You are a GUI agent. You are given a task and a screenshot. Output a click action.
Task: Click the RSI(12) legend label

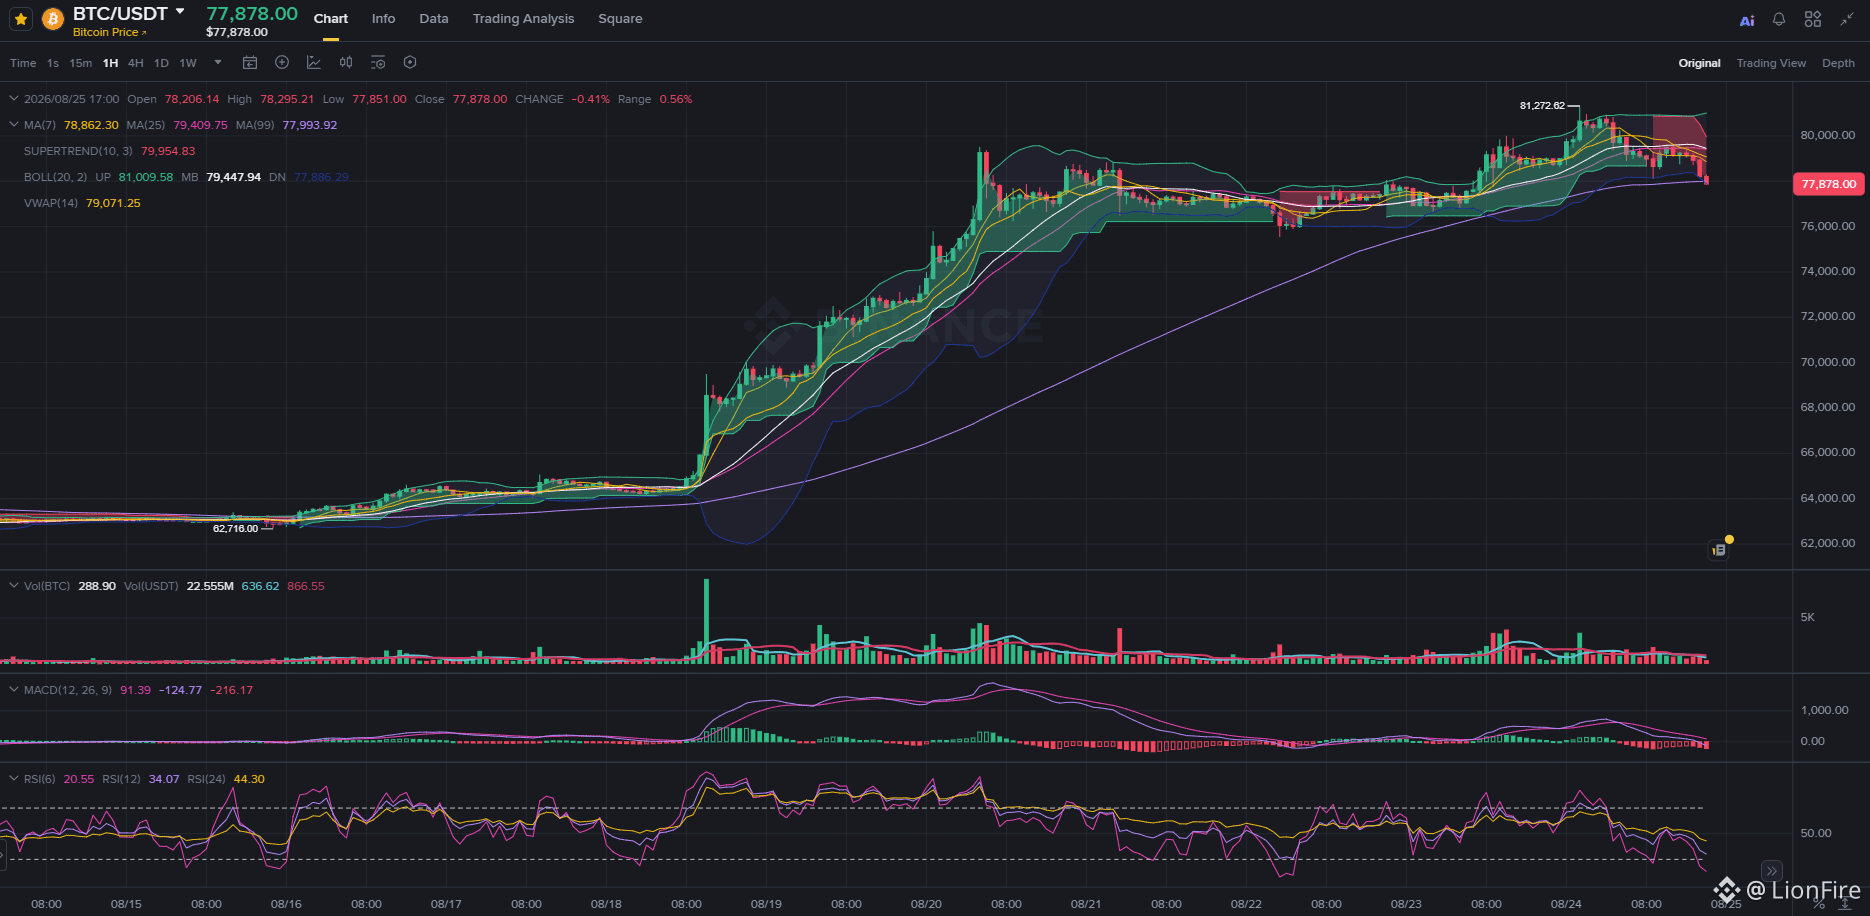point(121,779)
